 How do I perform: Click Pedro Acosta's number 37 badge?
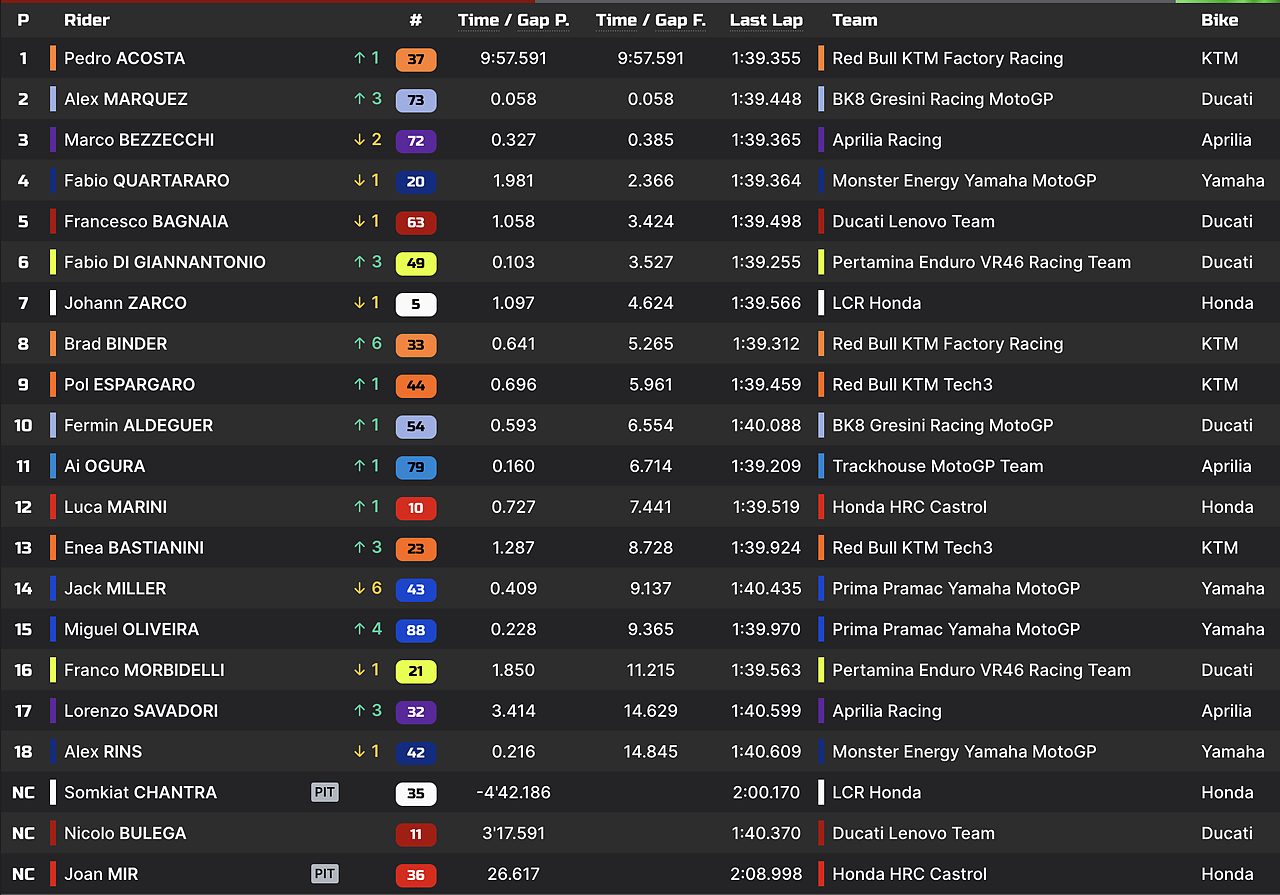point(416,59)
